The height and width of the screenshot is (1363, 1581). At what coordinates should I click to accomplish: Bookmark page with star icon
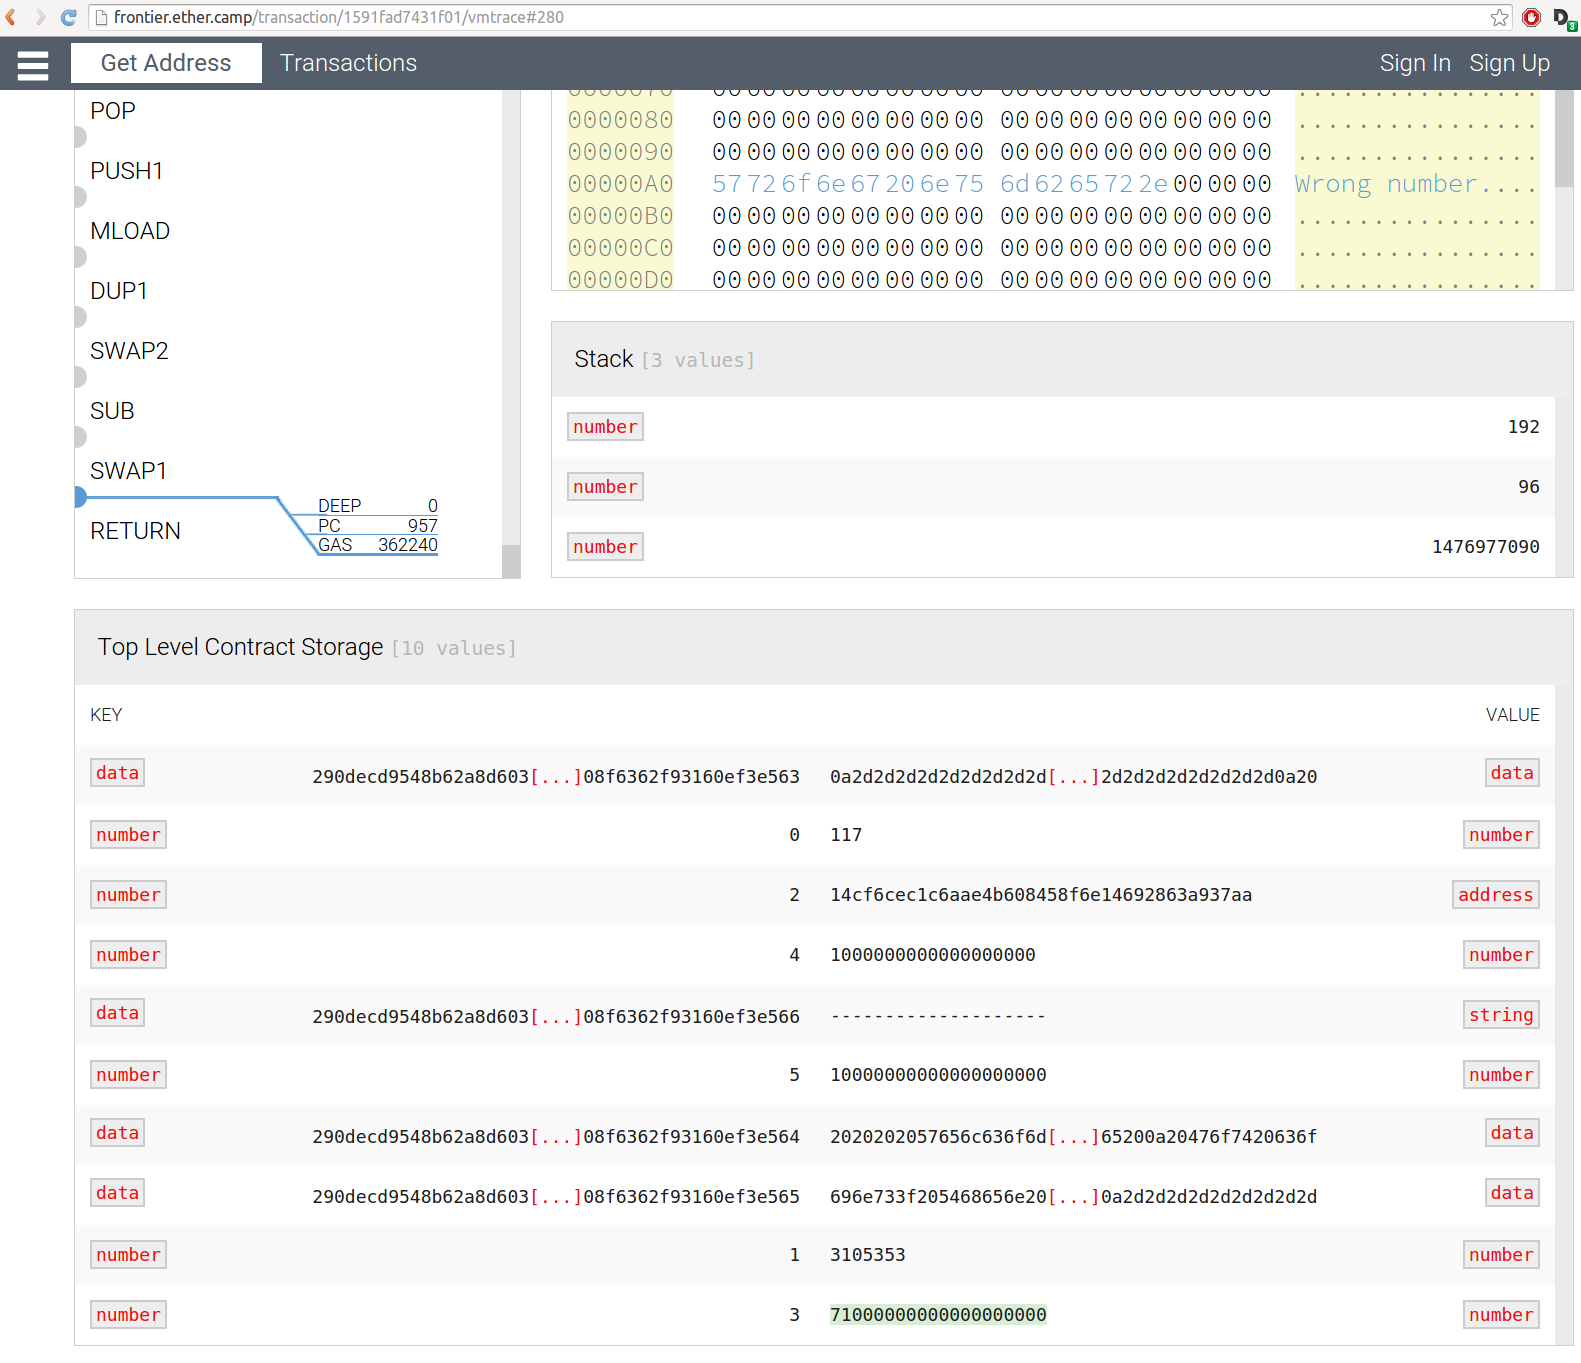coord(1499,17)
